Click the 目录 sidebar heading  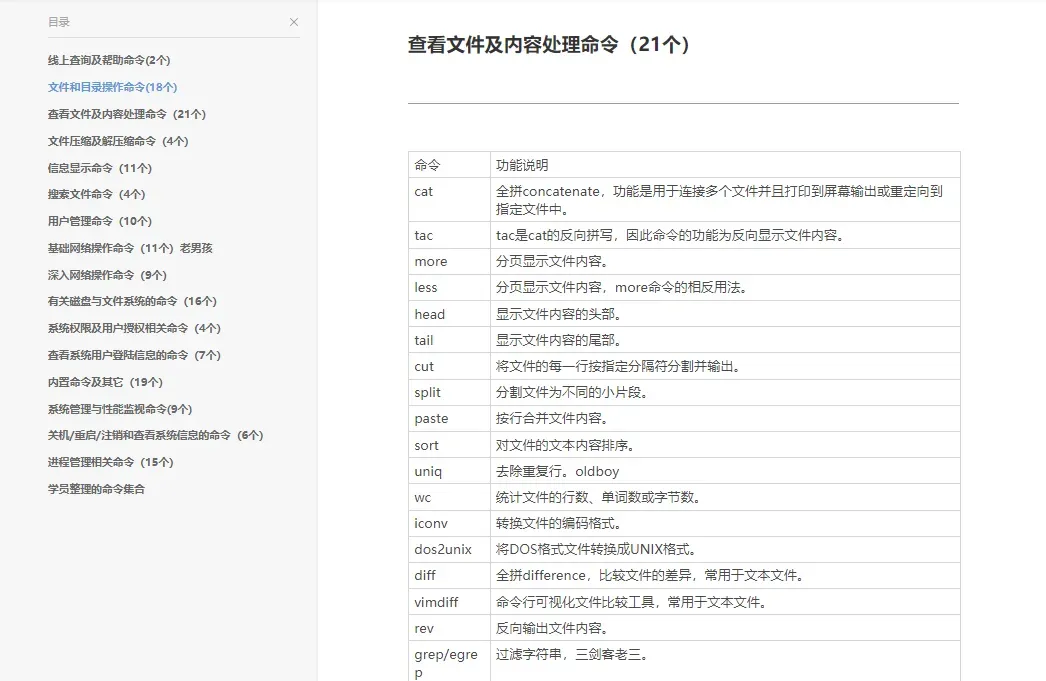pyautogui.click(x=59, y=22)
